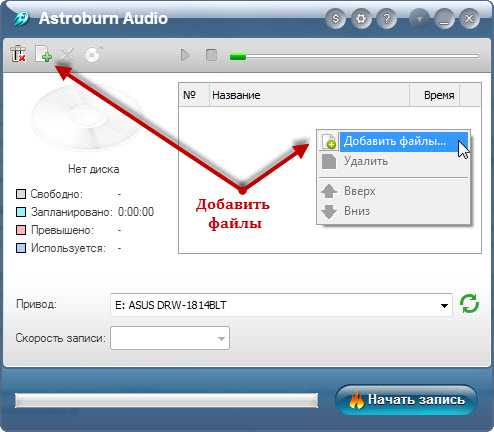This screenshot has width=494, height=432.
Task: Click the delete track X icon
Action: pos(68,54)
